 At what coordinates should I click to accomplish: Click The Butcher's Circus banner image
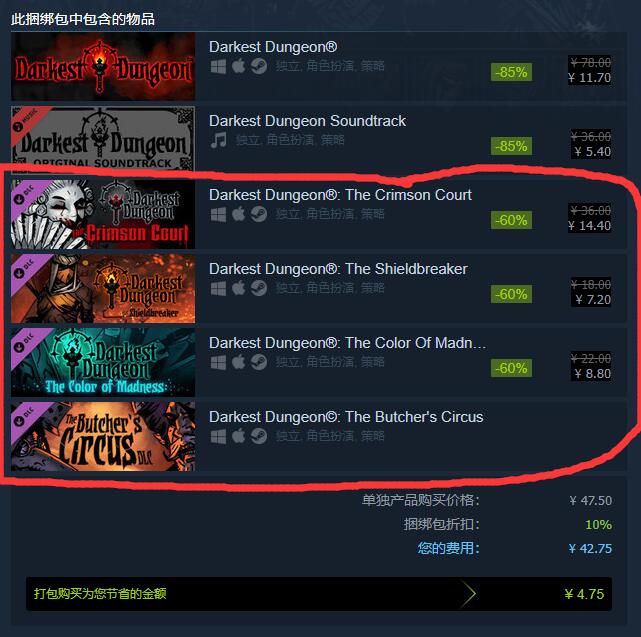103,437
